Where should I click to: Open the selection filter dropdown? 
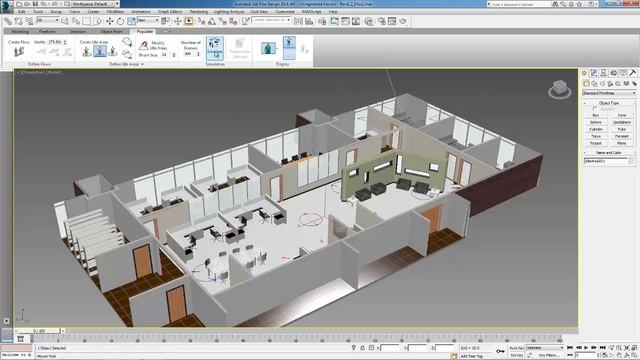point(48,20)
